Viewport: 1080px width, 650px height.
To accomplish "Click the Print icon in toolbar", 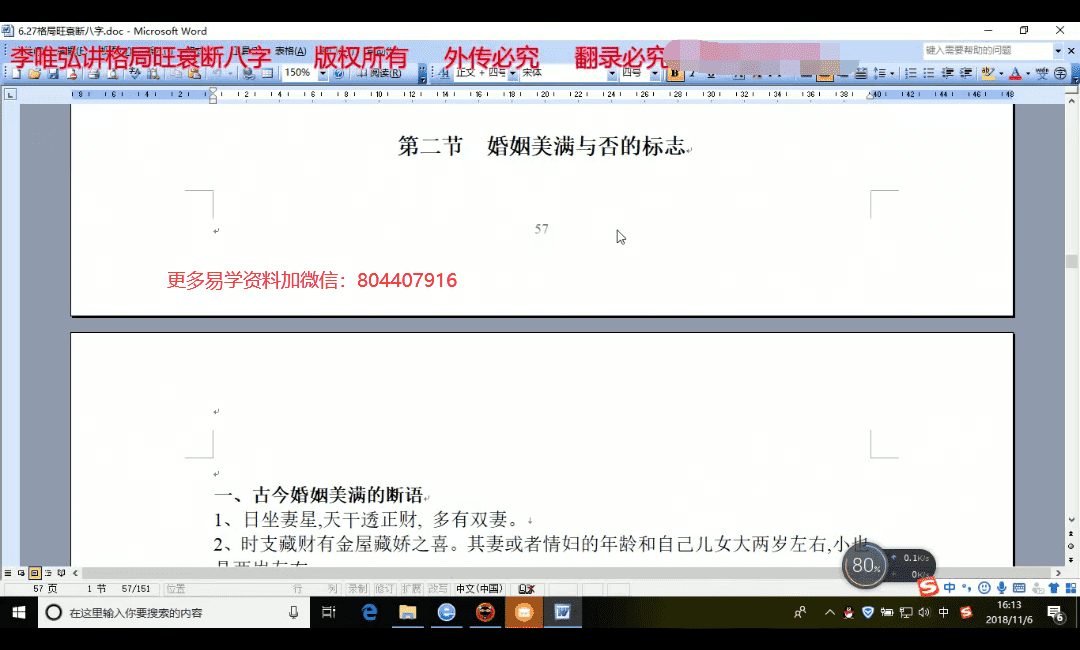I will [x=93, y=73].
